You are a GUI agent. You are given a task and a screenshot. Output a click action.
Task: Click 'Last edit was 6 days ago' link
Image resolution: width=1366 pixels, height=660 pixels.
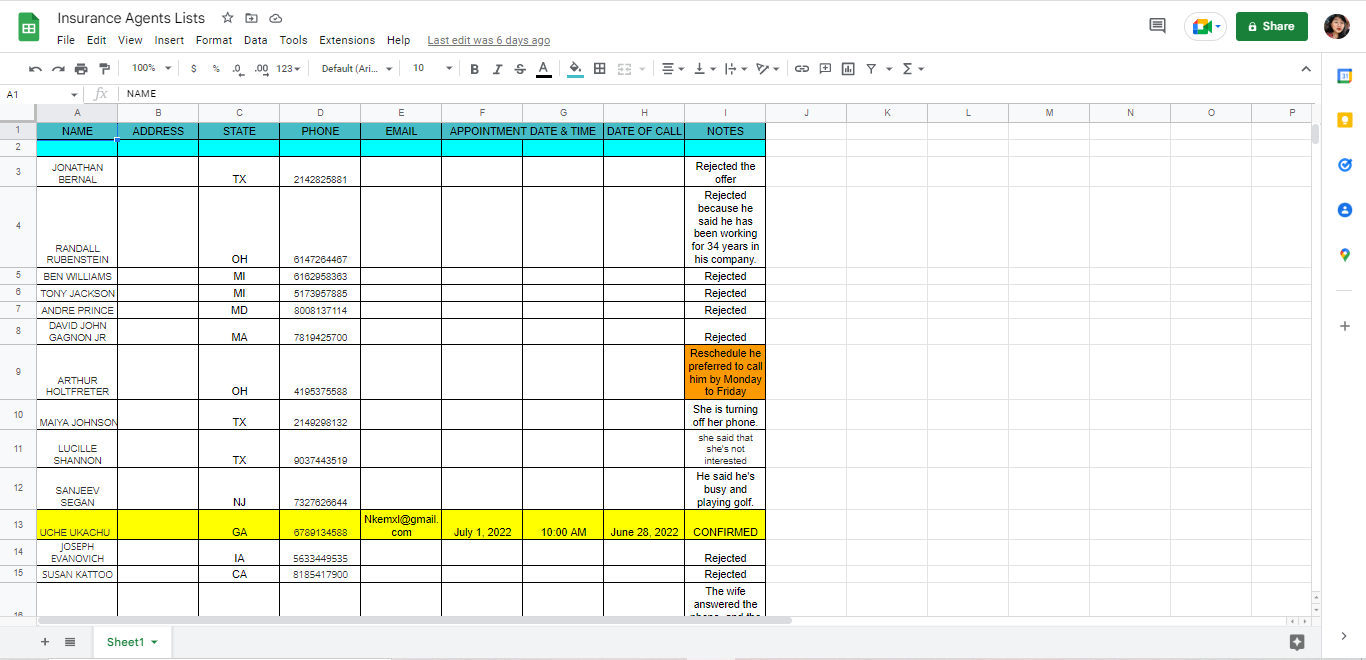tap(488, 40)
